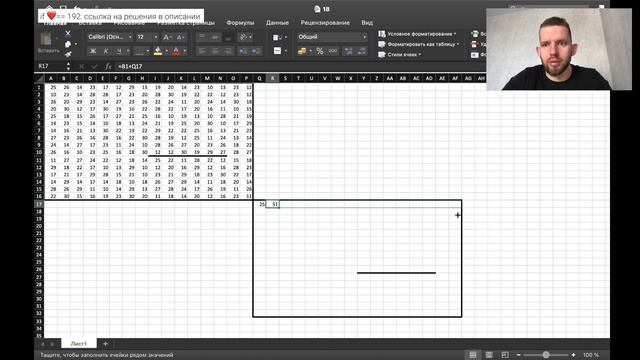Zoom in with the plus button
Image resolution: width=640 pixels, height=360 pixels.
[x=573, y=355]
